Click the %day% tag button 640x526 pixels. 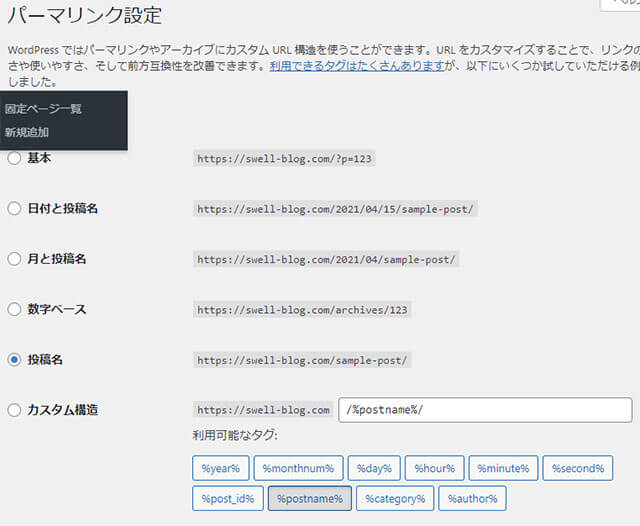point(376,467)
